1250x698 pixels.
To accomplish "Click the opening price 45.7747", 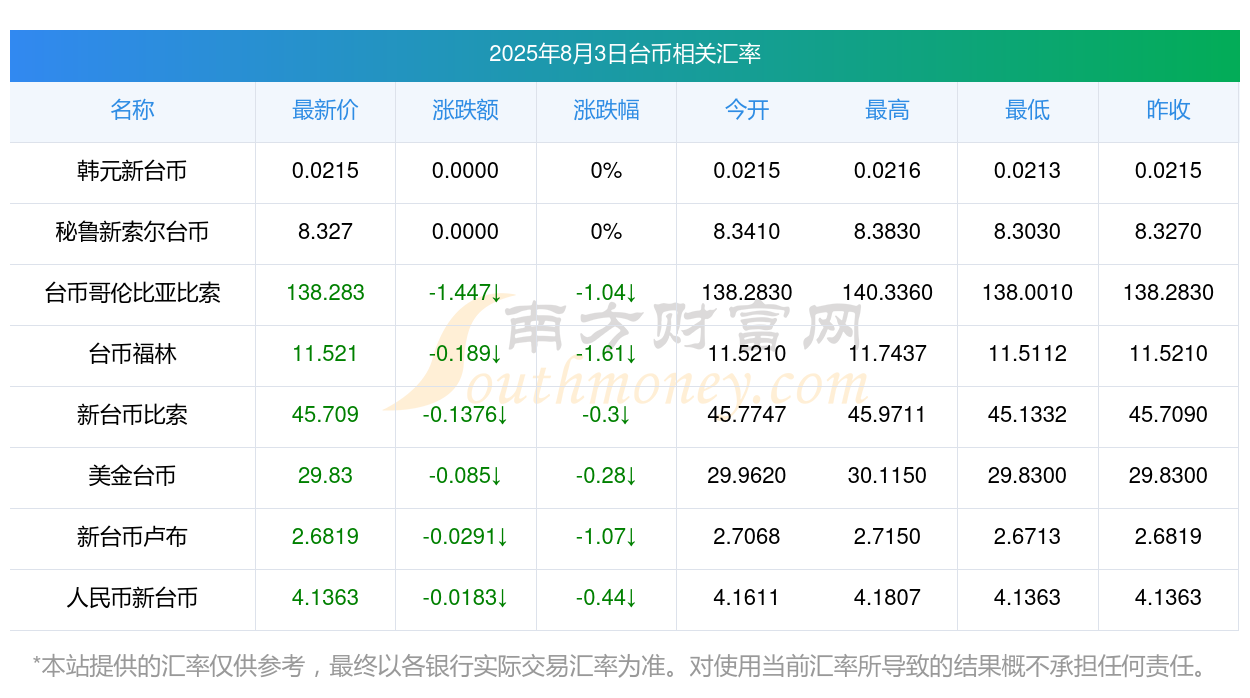I will click(747, 415).
